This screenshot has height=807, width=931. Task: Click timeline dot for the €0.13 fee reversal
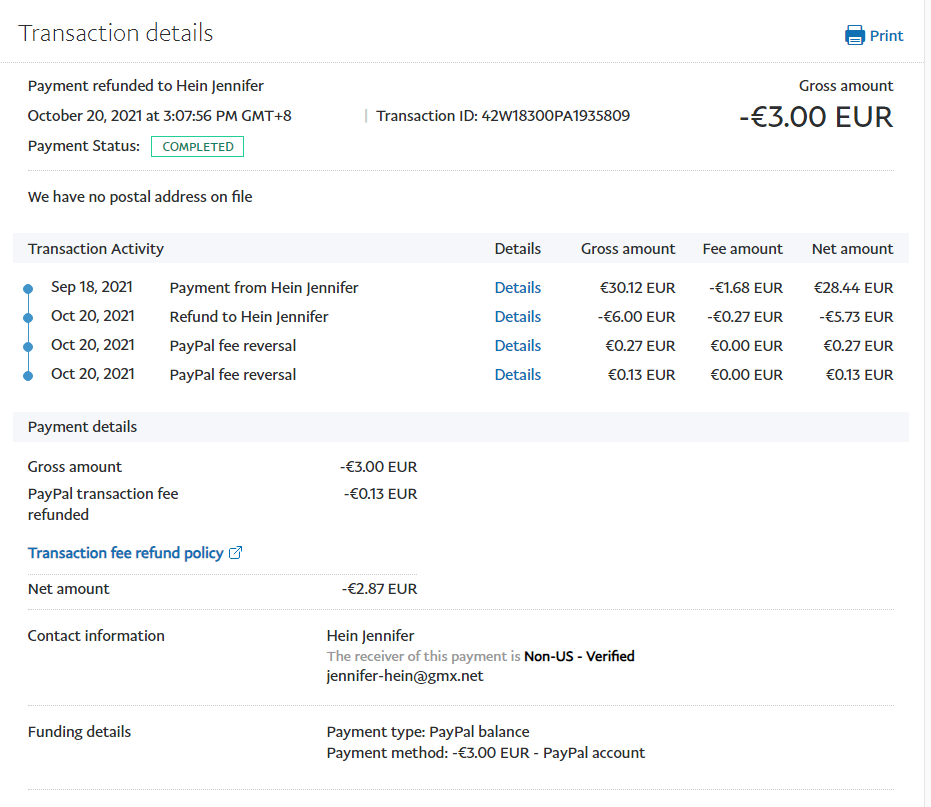[28, 375]
